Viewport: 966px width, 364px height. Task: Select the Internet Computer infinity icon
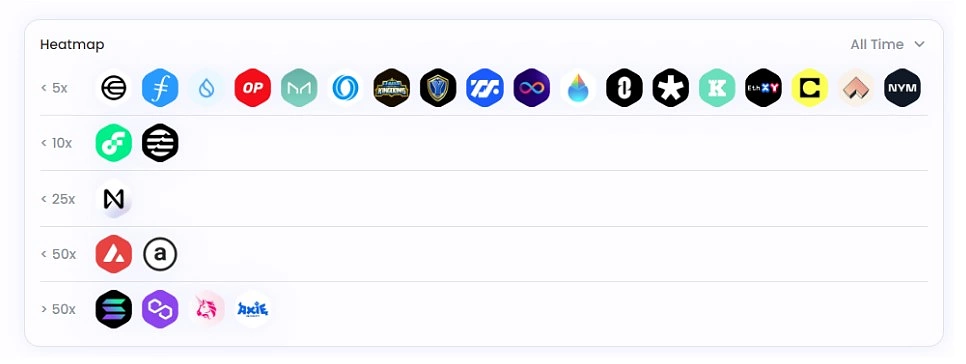pyautogui.click(x=531, y=87)
